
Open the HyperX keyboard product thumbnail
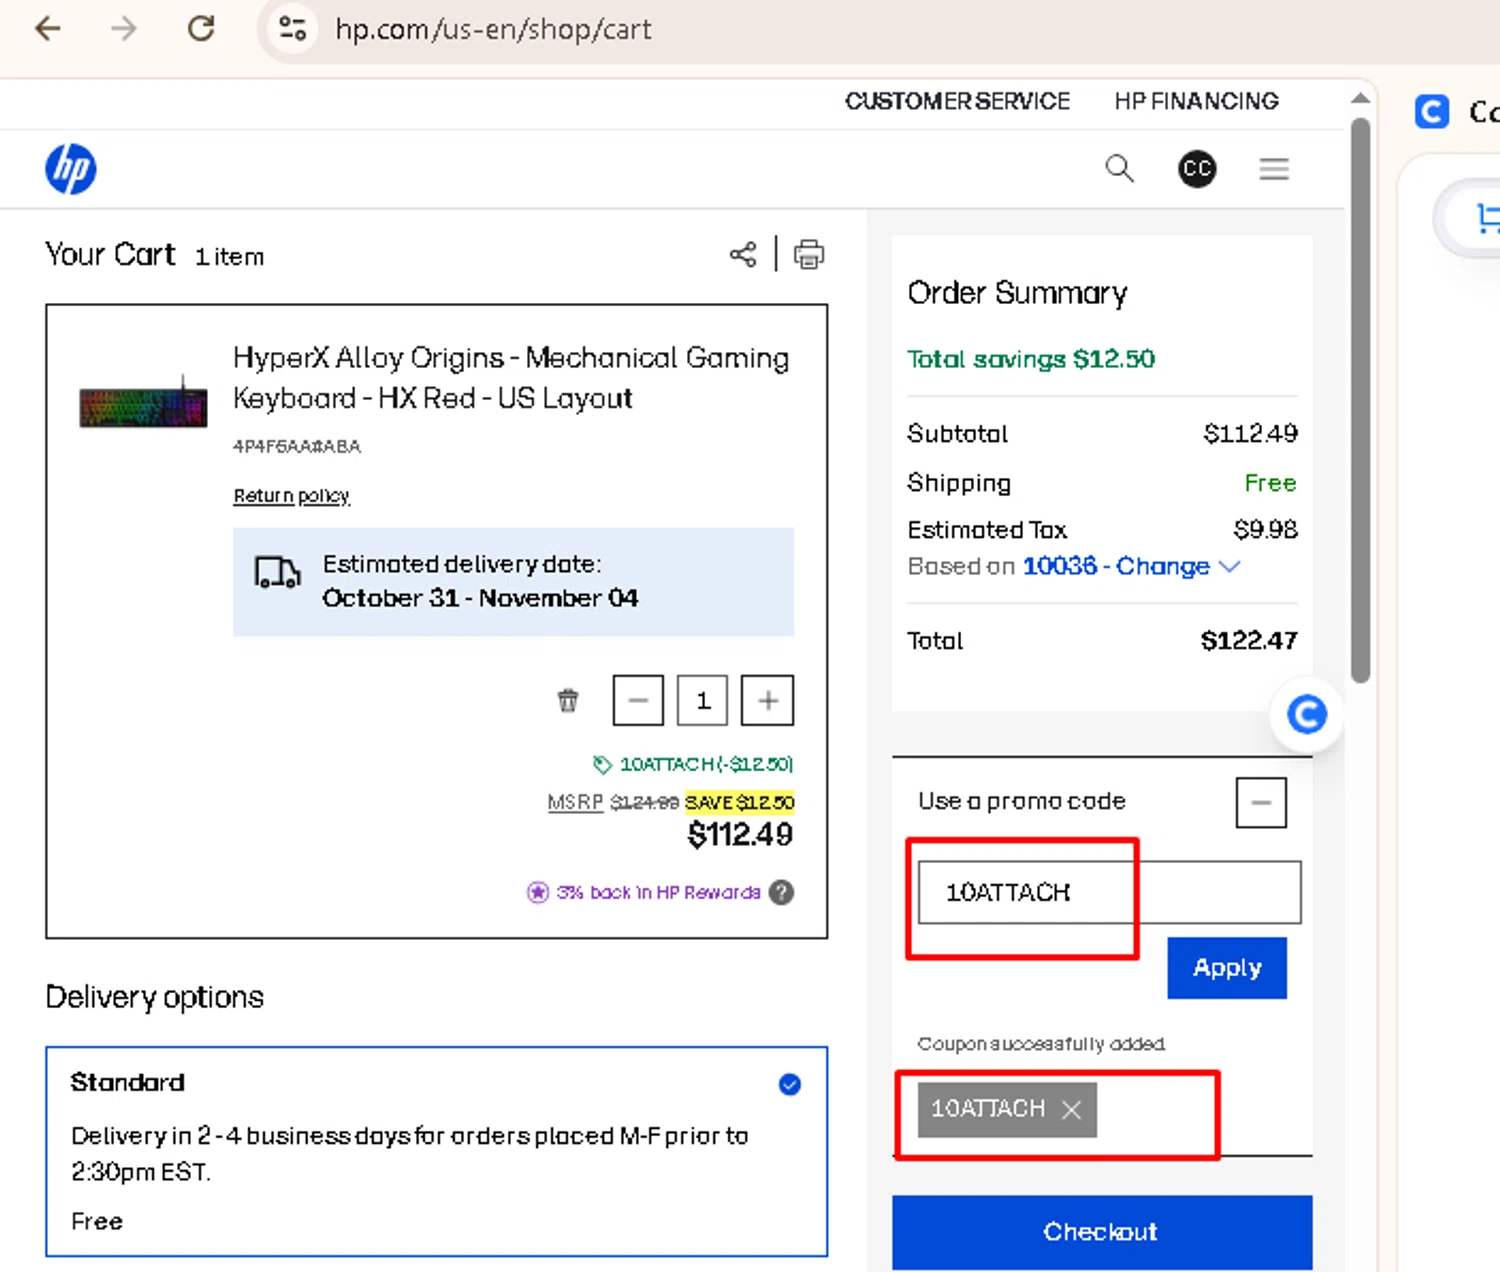(143, 403)
